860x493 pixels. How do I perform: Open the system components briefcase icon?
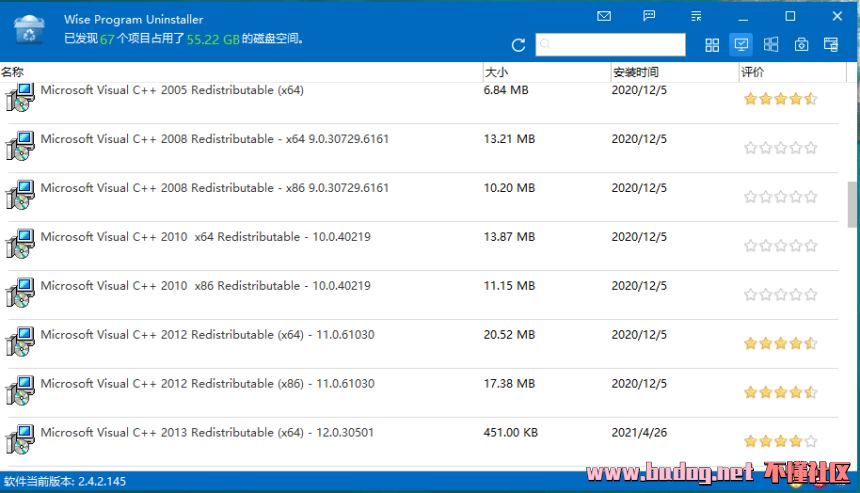[x=801, y=45]
